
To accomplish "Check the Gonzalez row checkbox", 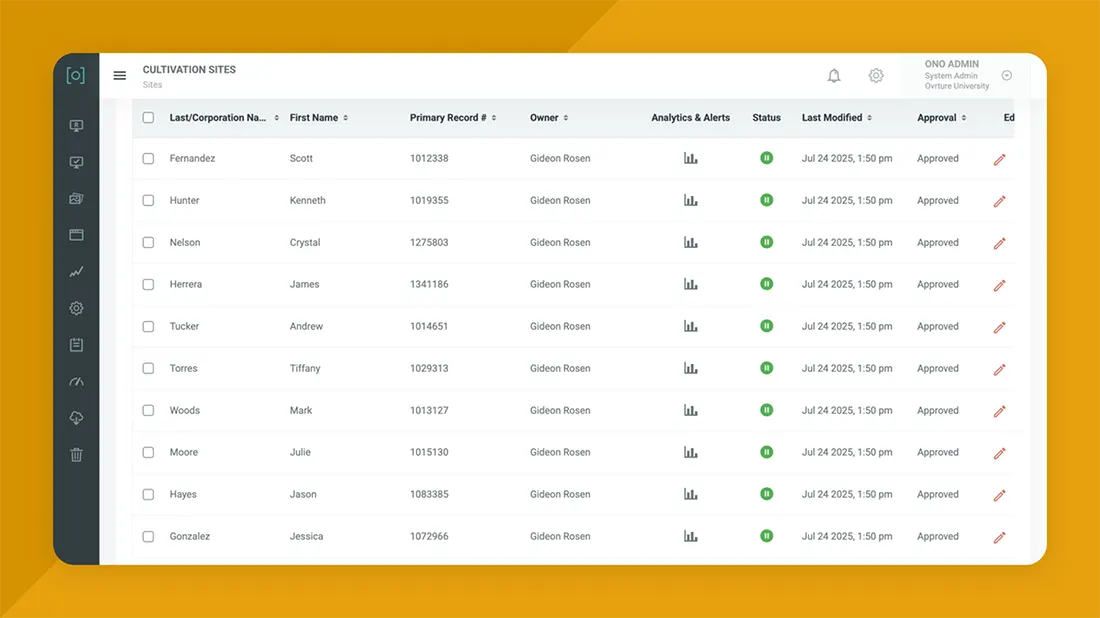I will (148, 537).
